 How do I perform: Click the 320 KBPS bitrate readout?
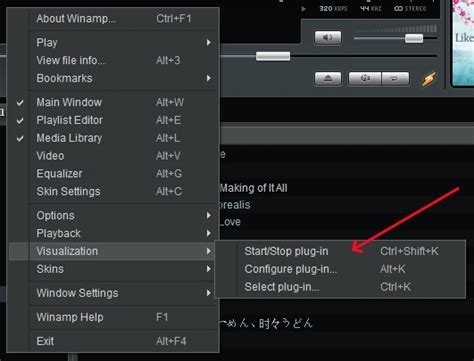[333, 9]
